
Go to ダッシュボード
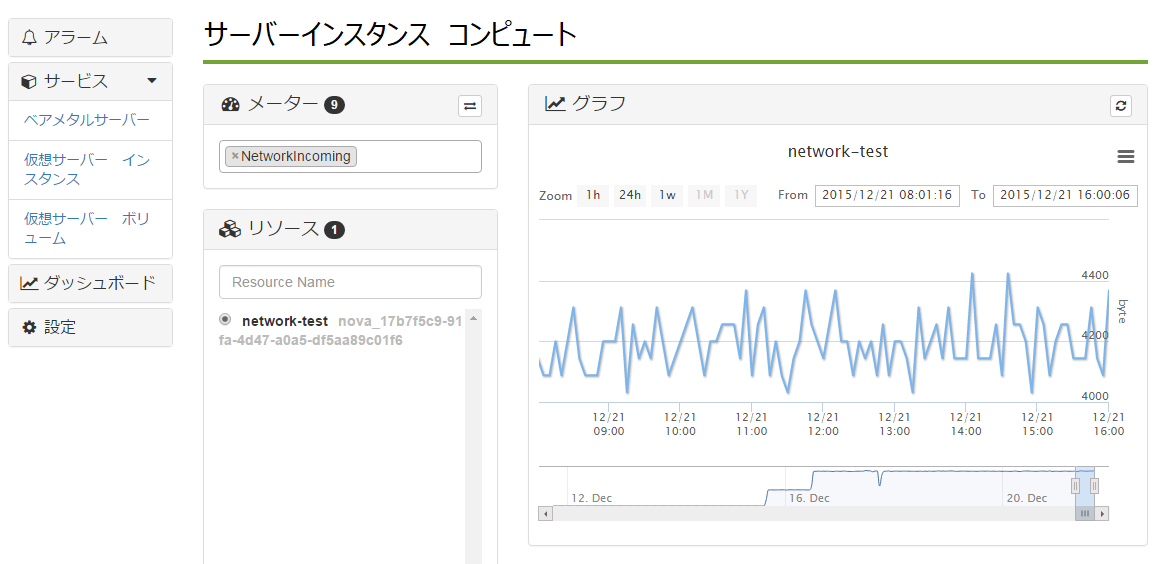[90, 282]
